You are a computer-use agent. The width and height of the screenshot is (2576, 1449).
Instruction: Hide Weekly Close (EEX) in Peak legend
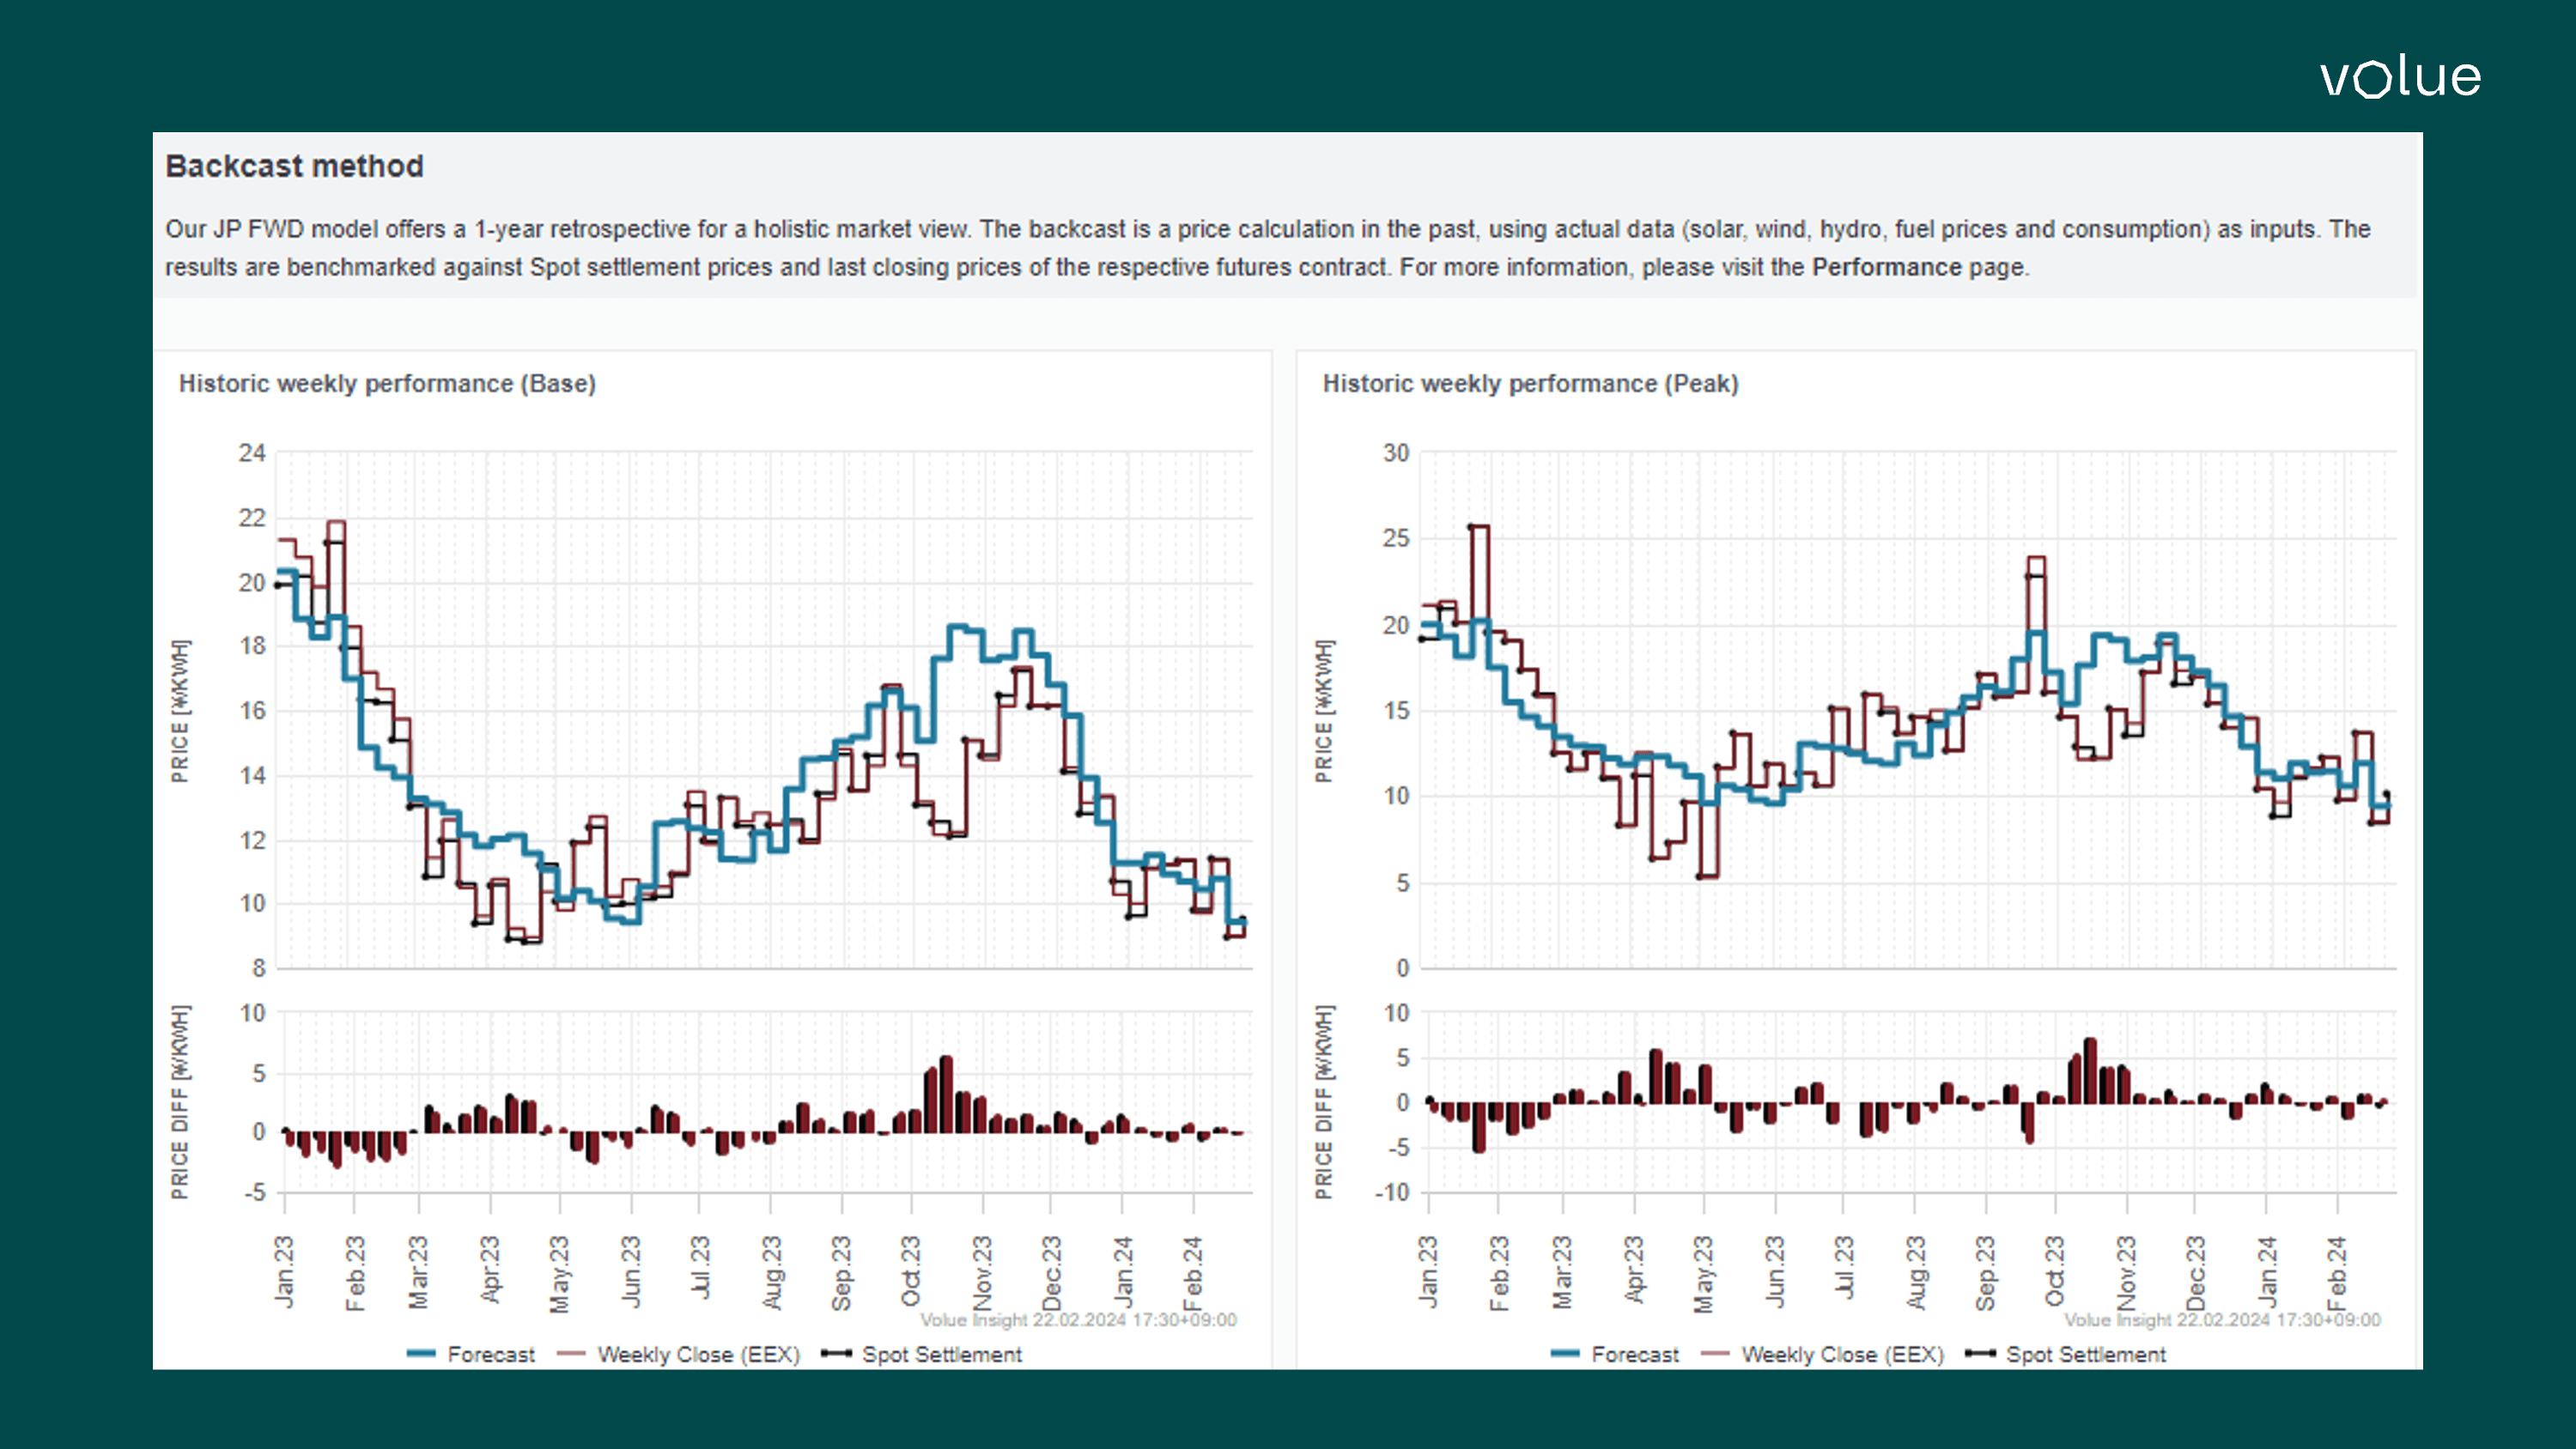1842,1354
